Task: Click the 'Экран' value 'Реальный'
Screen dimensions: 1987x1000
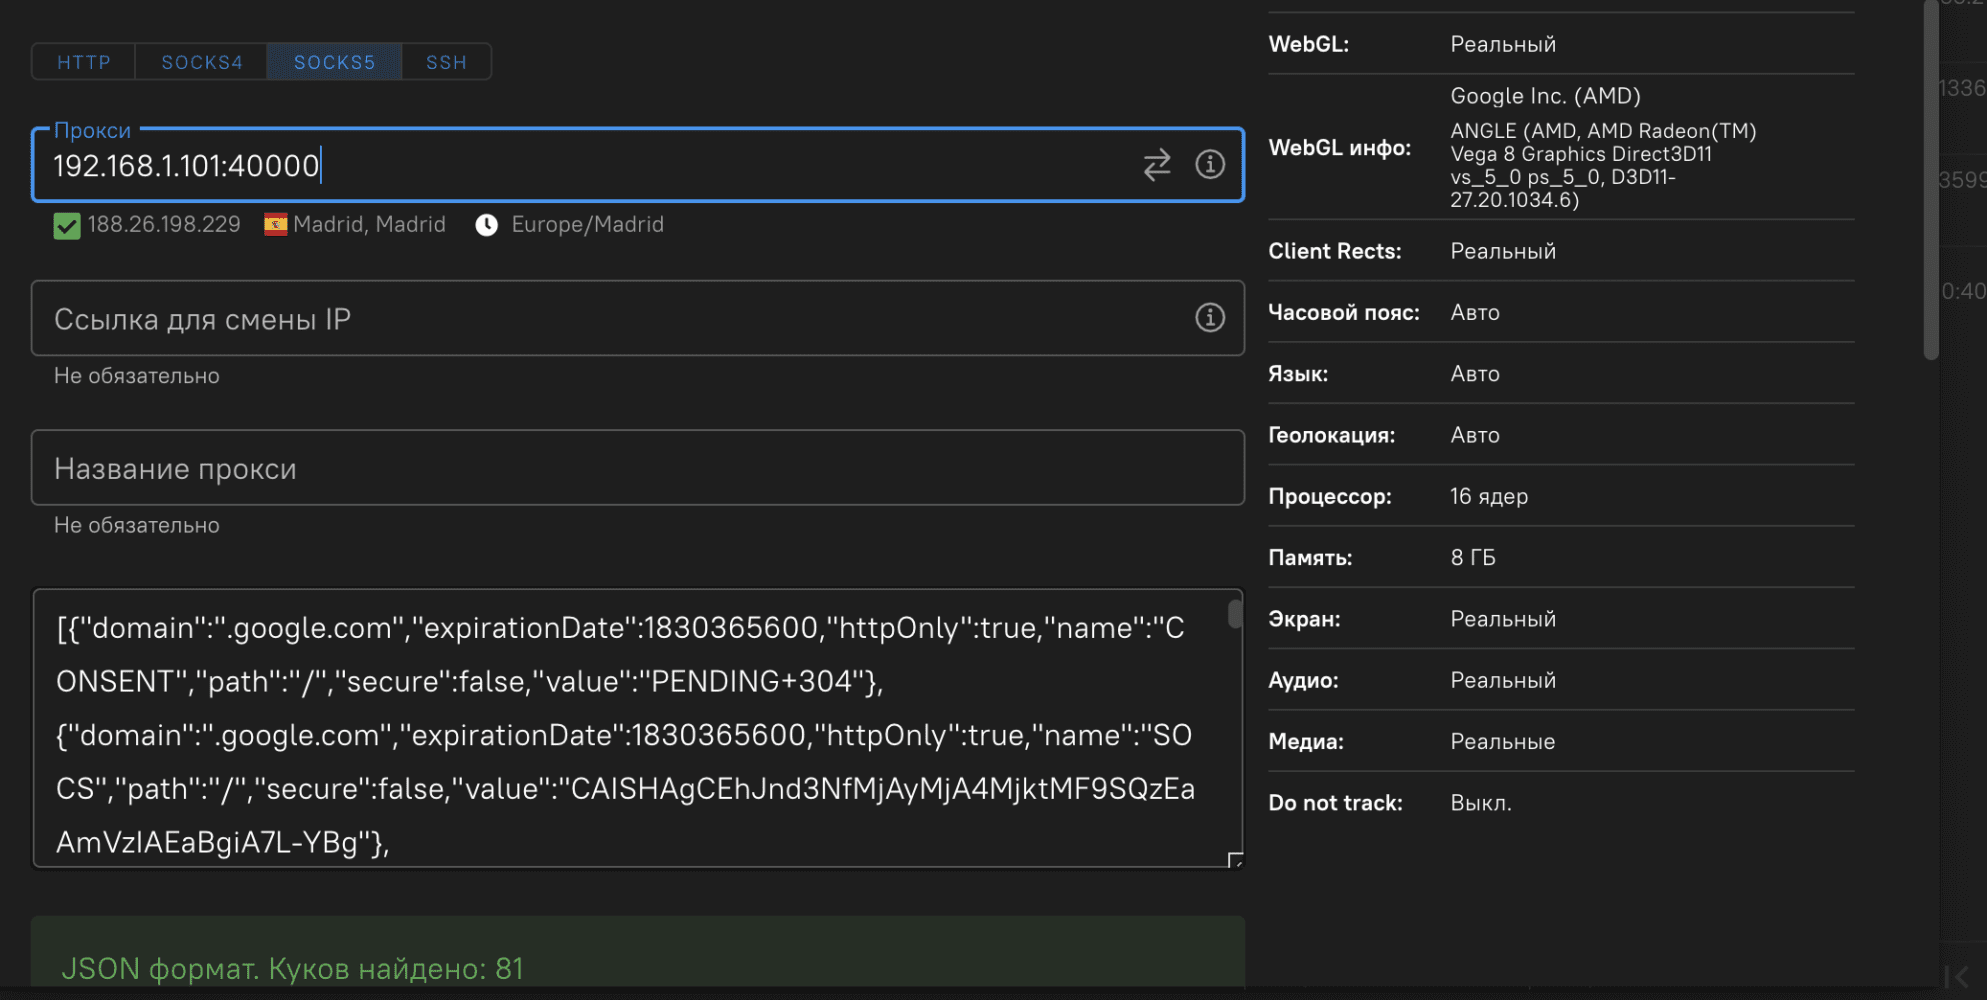Action: click(x=1503, y=619)
